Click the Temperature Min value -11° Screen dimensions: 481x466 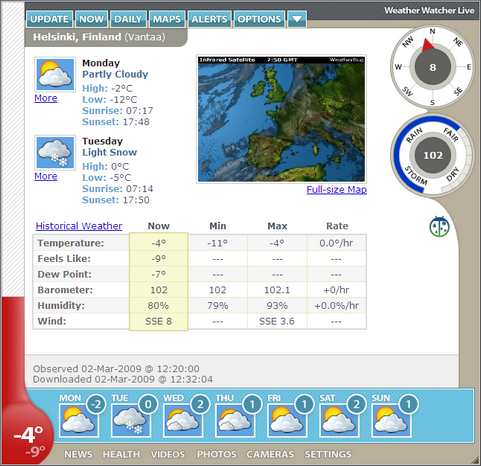click(218, 243)
